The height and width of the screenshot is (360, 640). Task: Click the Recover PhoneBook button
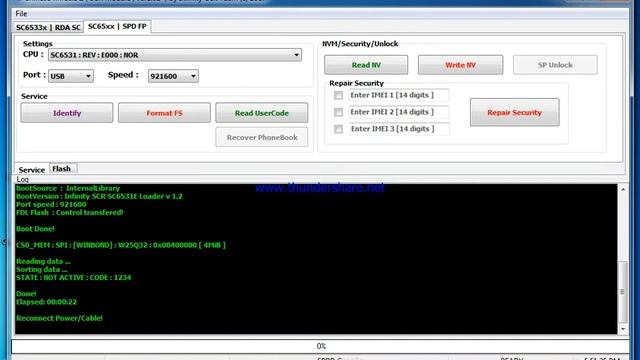(262, 137)
